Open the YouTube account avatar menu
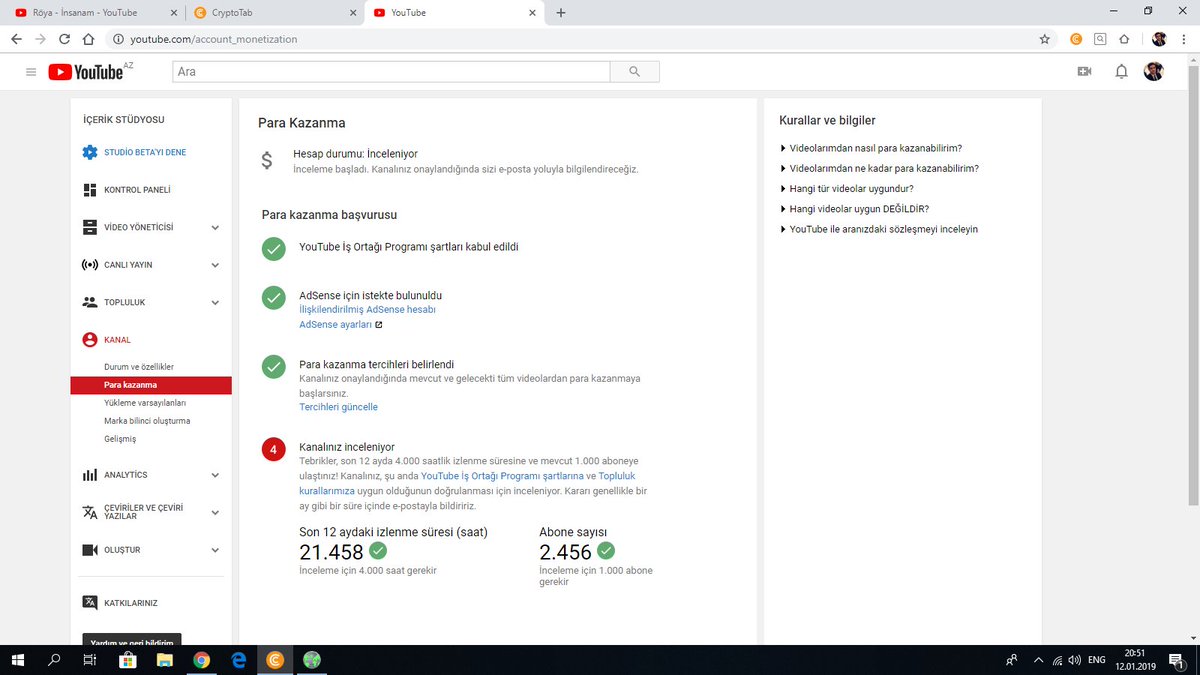The width and height of the screenshot is (1200, 675). [1153, 72]
